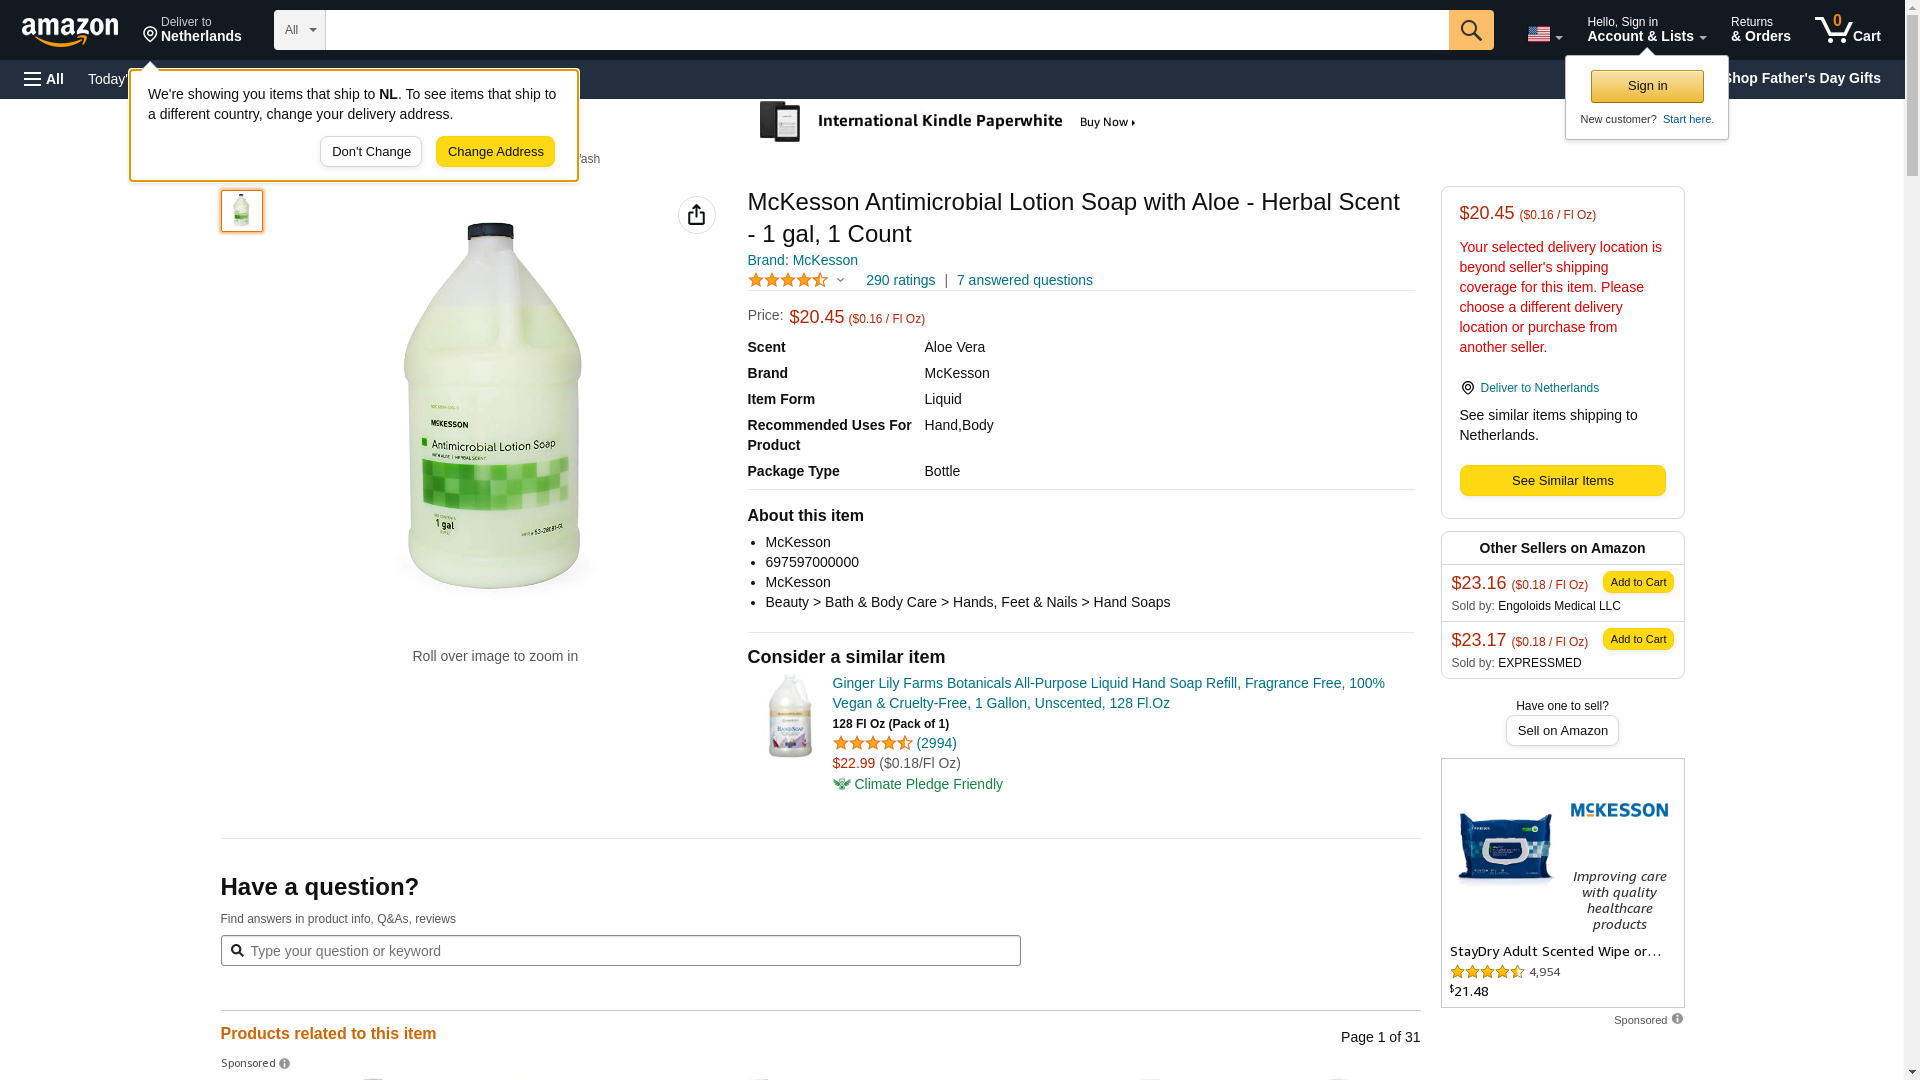Open the All hamburger menu
The width and height of the screenshot is (1920, 1080).
click(44, 79)
